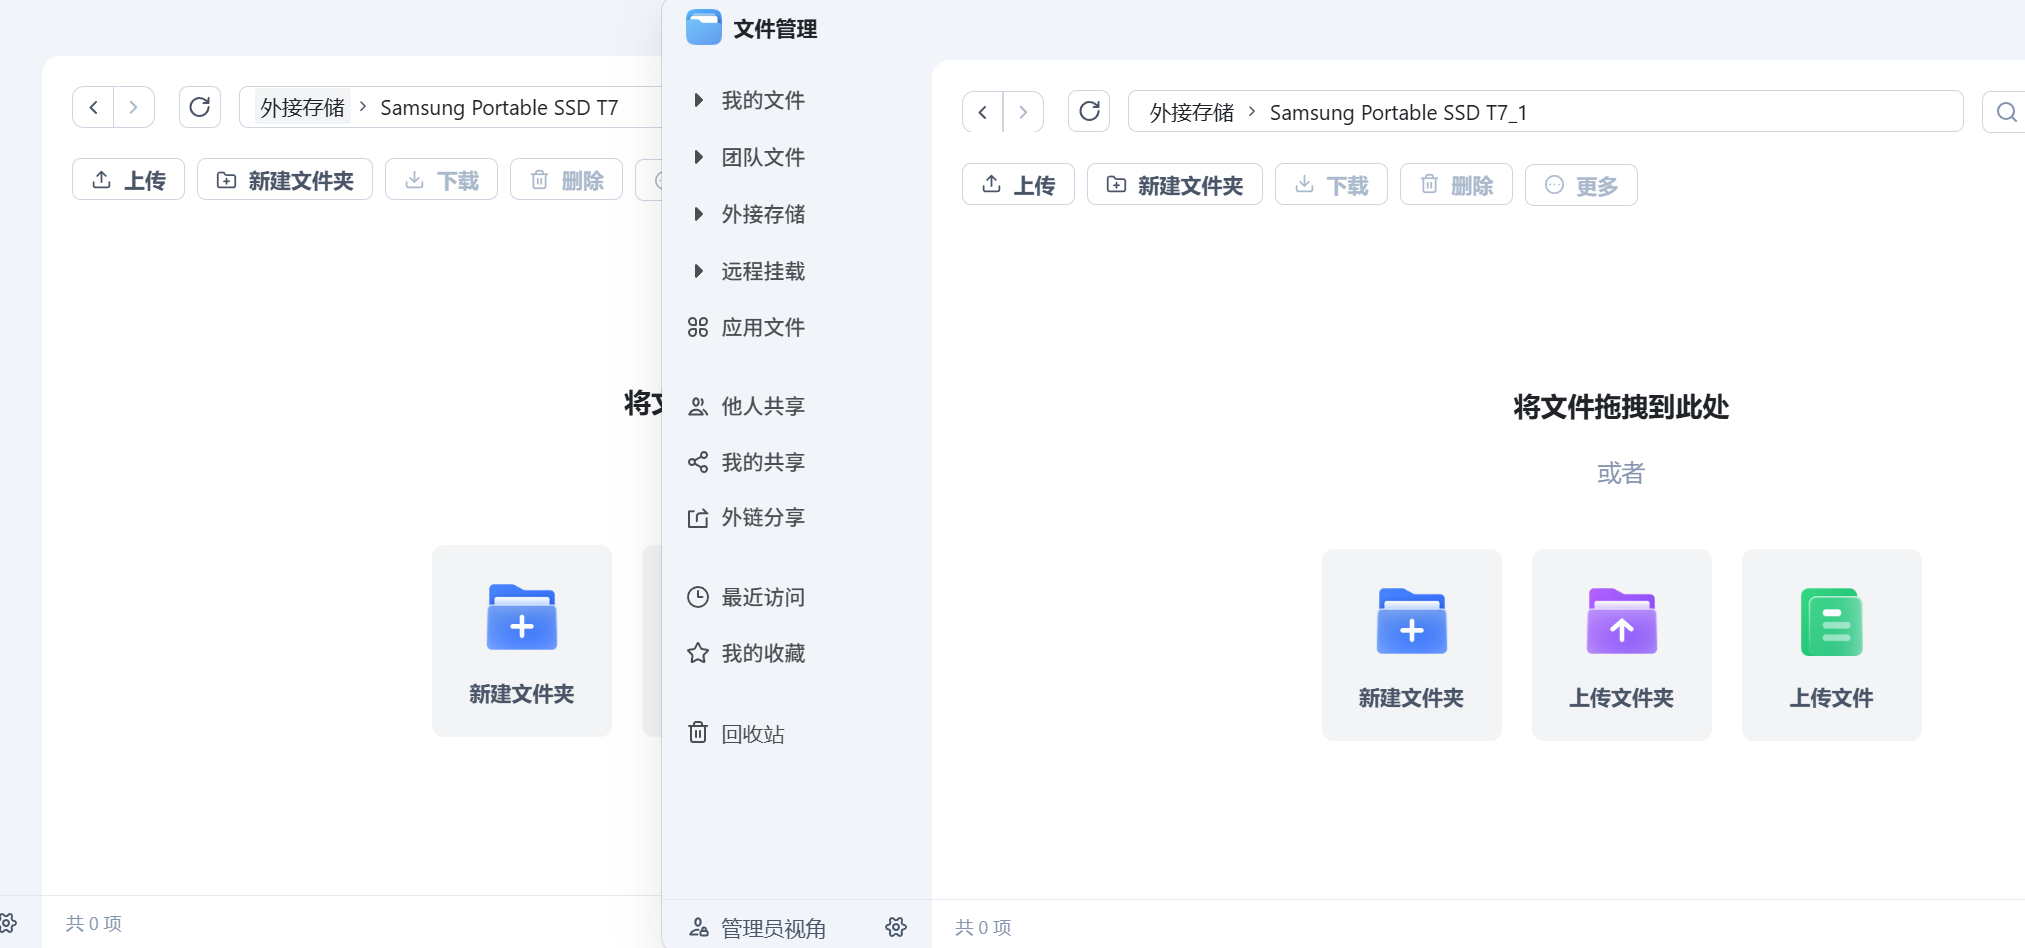Open settings gear next to 管理员视角
The image size is (2025, 948).
896,927
